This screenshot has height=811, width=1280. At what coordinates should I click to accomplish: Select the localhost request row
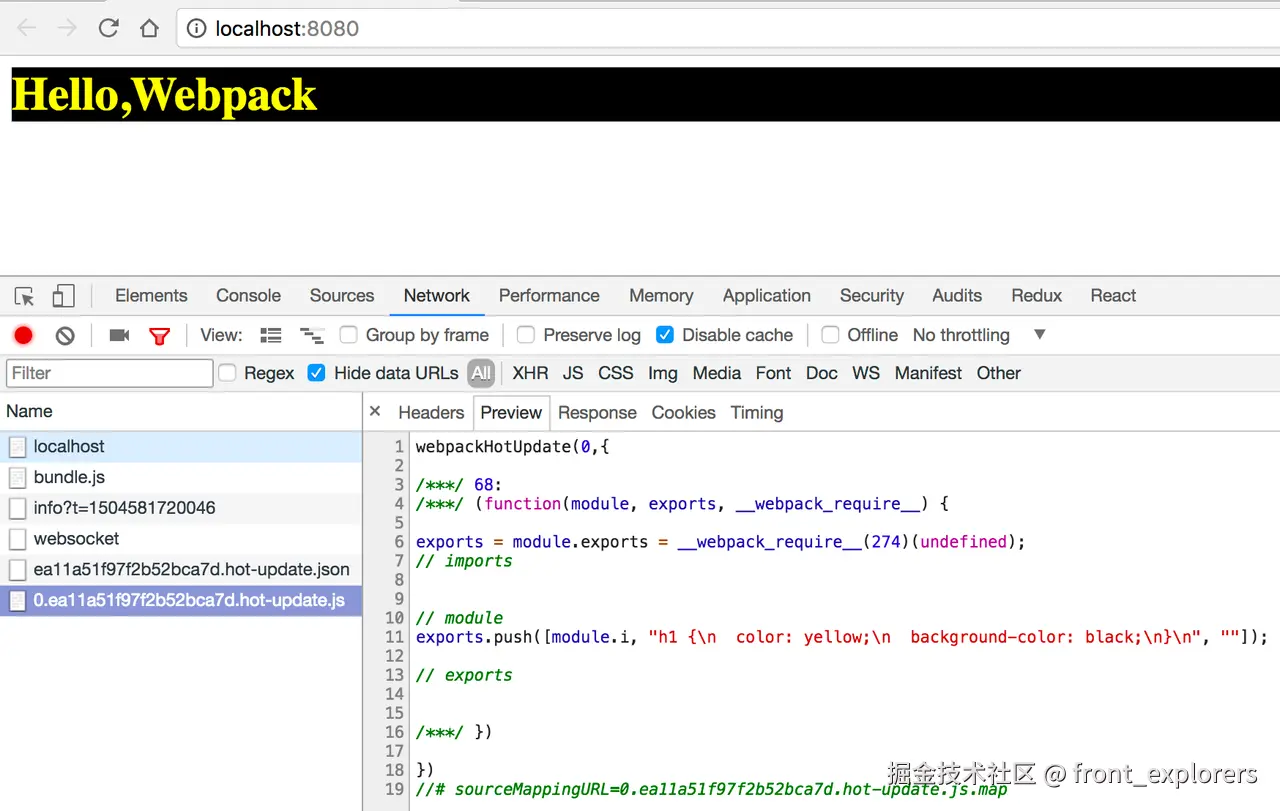pyautogui.click(x=181, y=447)
